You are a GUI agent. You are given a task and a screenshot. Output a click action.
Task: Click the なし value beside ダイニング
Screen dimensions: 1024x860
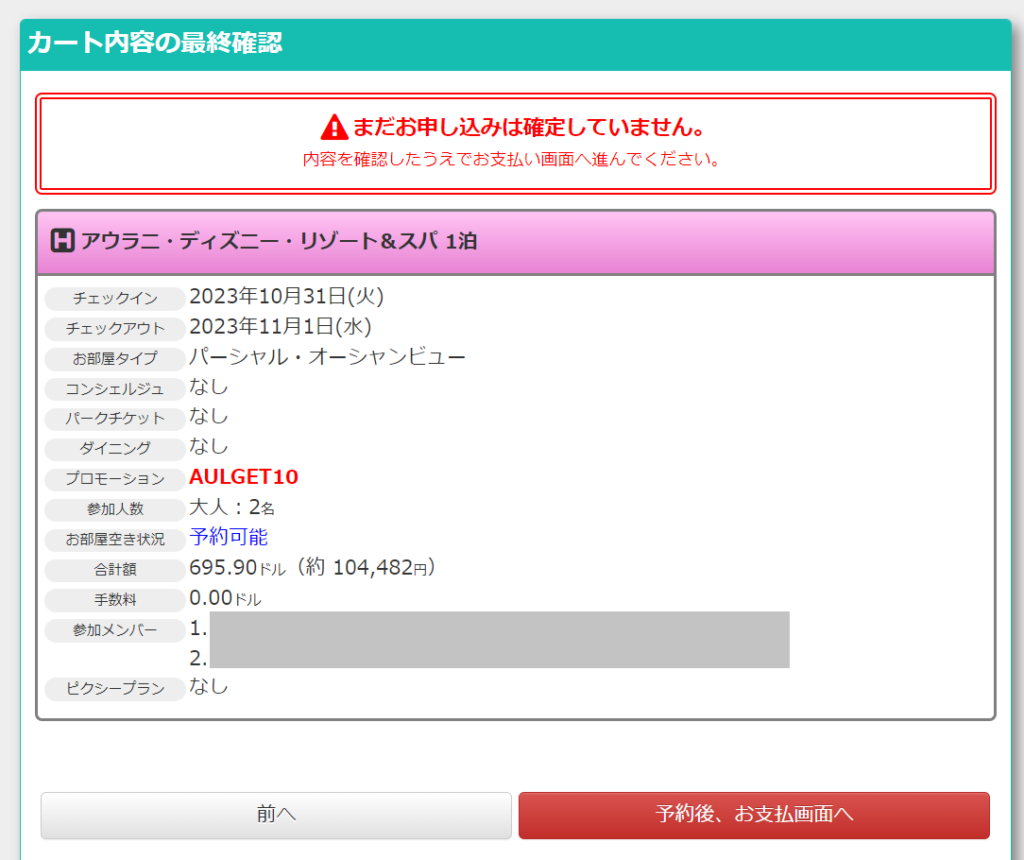point(208,446)
